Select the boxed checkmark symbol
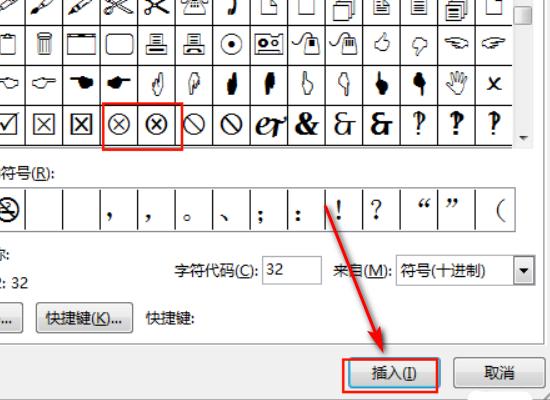The height and width of the screenshot is (400, 550). [x=10, y=125]
